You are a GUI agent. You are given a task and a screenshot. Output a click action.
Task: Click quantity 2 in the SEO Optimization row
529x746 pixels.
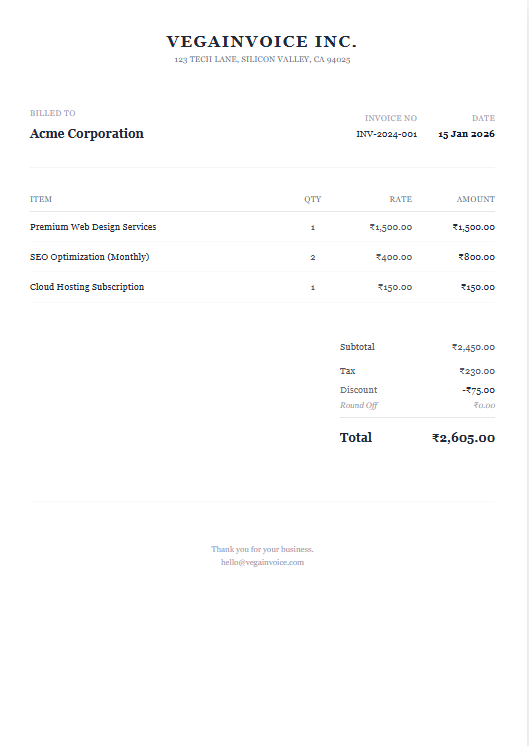click(313, 257)
